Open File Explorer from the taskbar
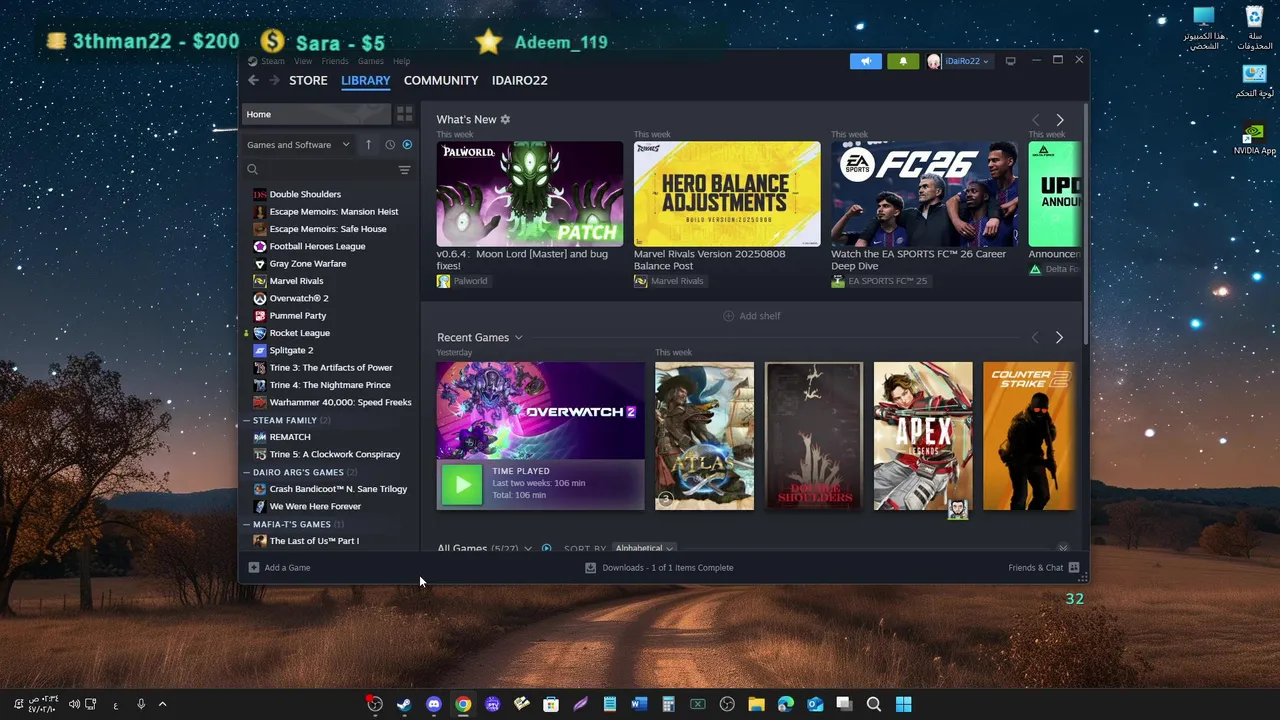Viewport: 1280px width, 720px height. pos(756,704)
